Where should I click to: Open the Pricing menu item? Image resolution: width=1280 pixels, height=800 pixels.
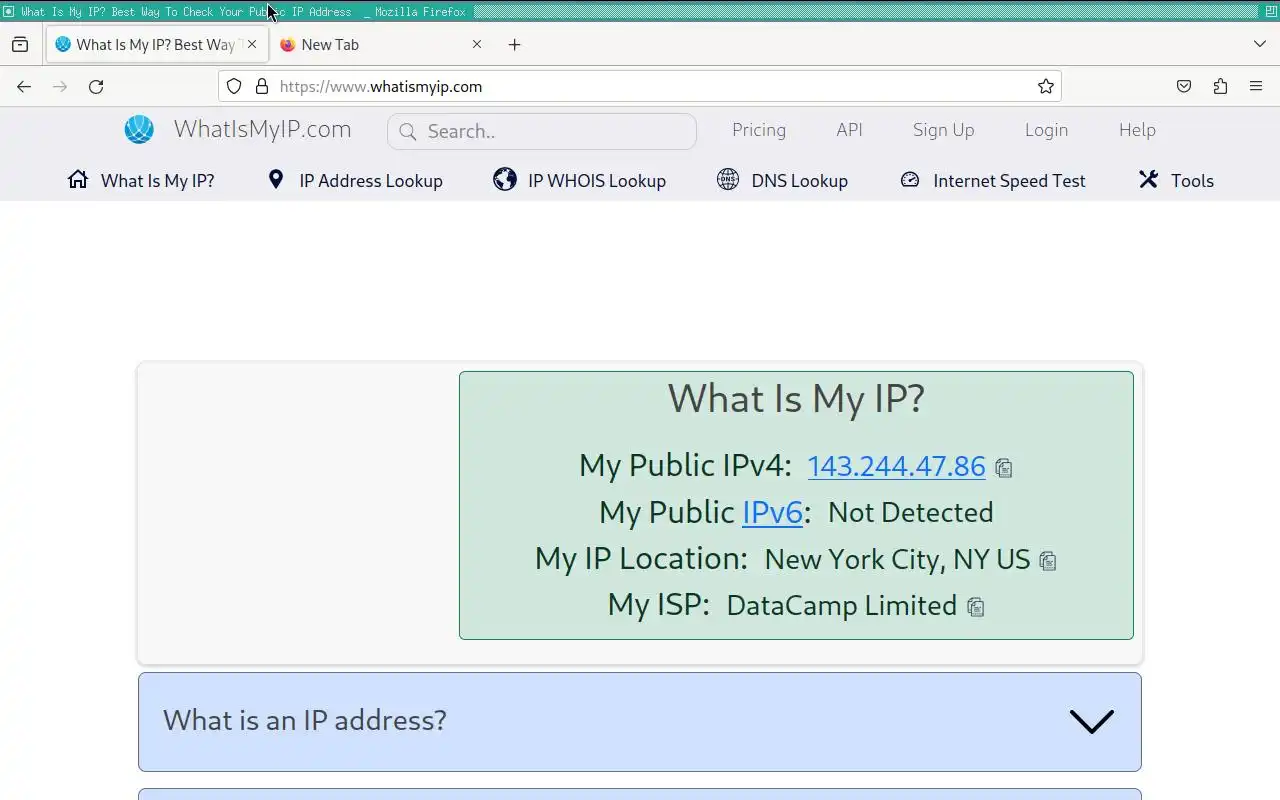759,130
